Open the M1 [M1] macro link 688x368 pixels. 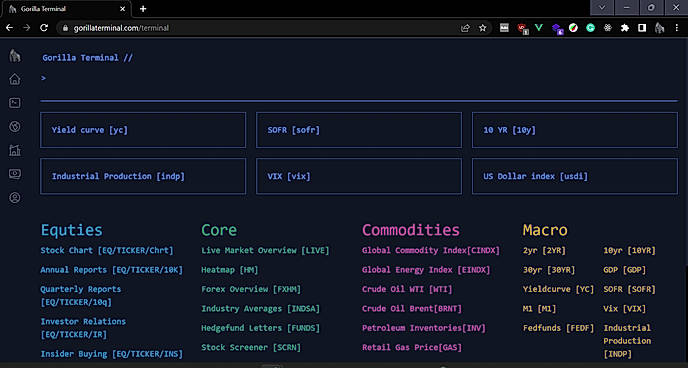539,308
